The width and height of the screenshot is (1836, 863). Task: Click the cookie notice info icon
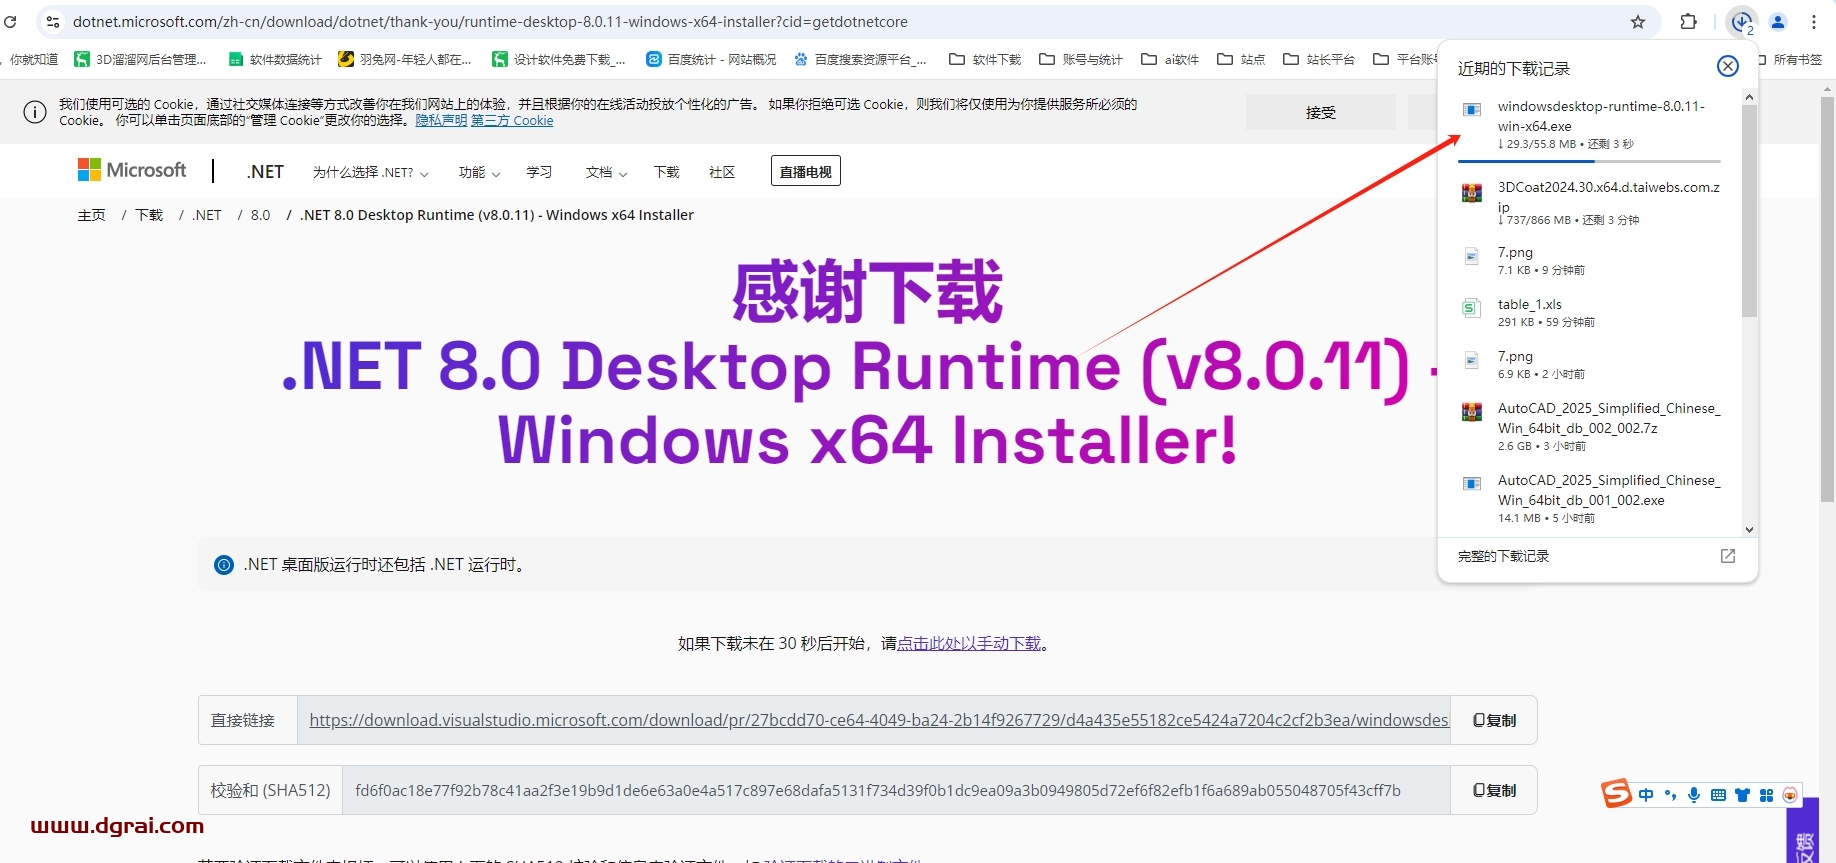[35, 112]
